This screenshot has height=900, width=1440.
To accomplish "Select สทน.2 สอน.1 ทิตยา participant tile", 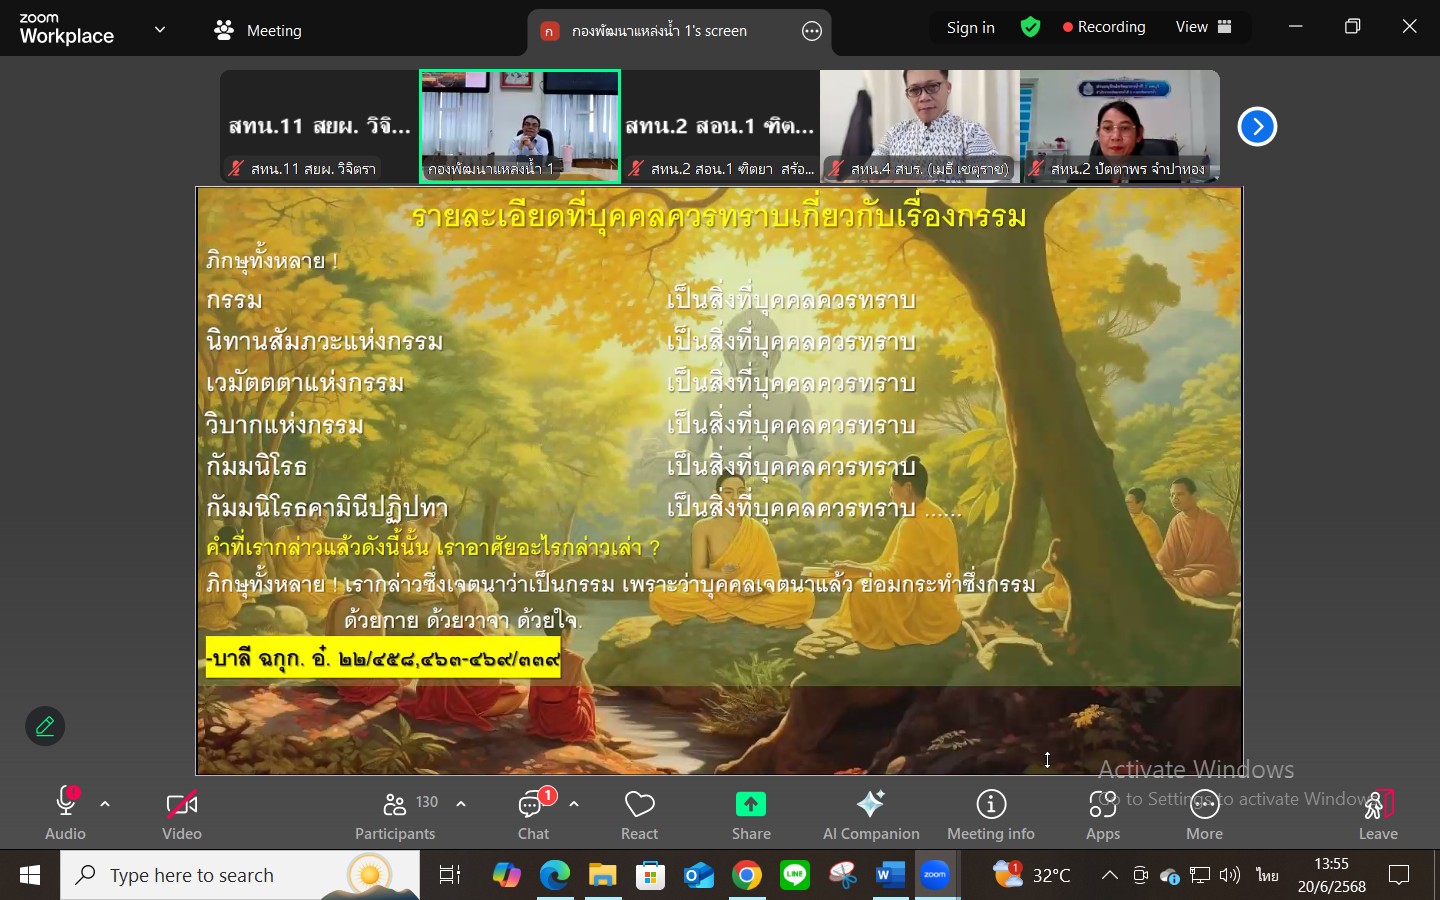I will (720, 127).
